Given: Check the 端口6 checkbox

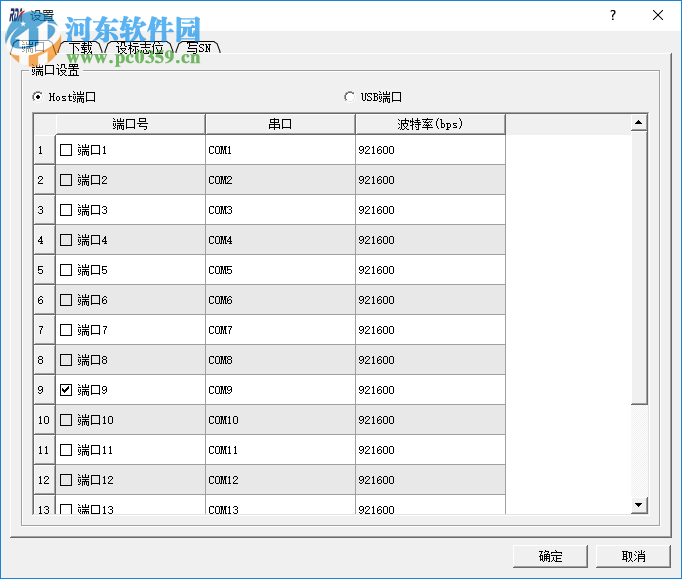Looking at the screenshot, I should click(x=66, y=300).
